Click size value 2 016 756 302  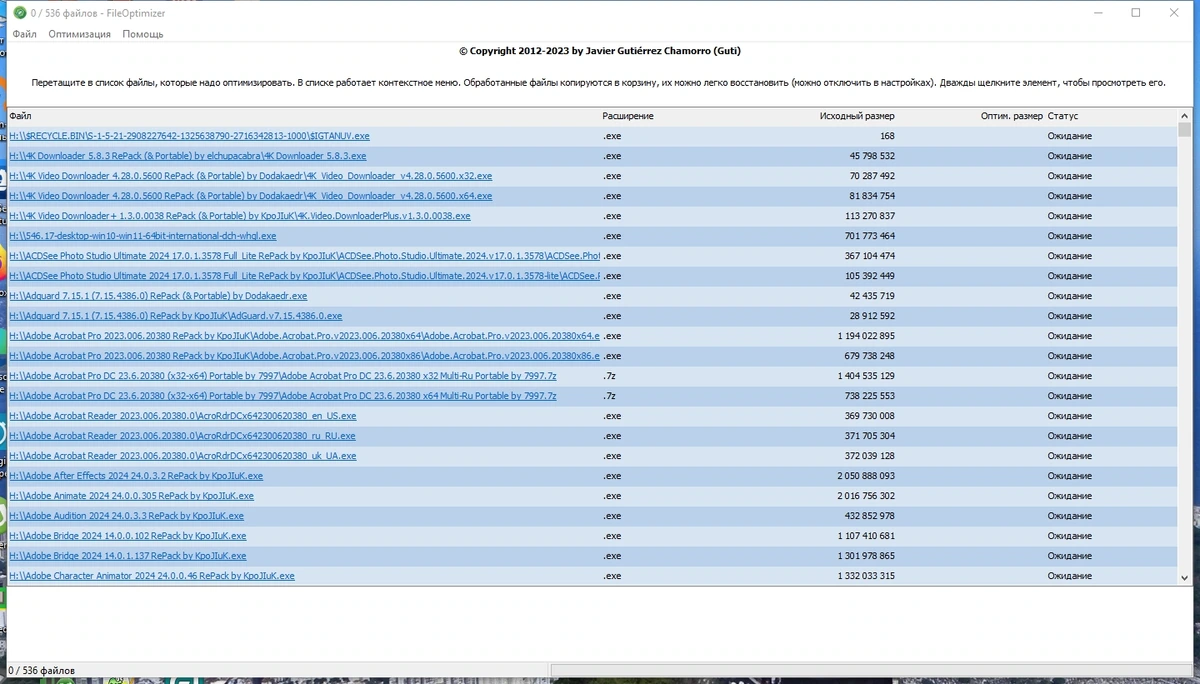866,496
